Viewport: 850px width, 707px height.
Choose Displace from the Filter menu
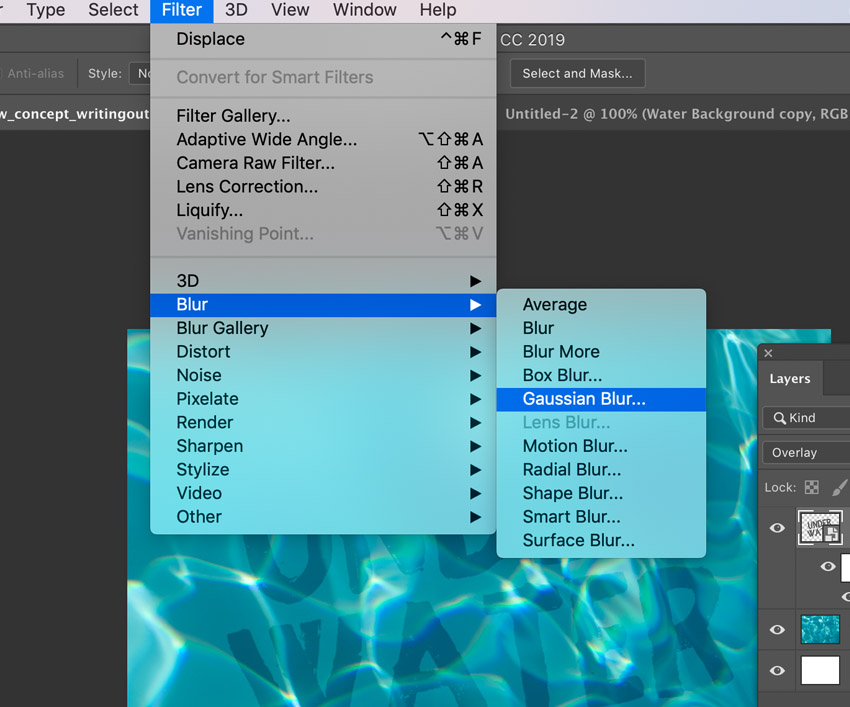click(x=323, y=39)
